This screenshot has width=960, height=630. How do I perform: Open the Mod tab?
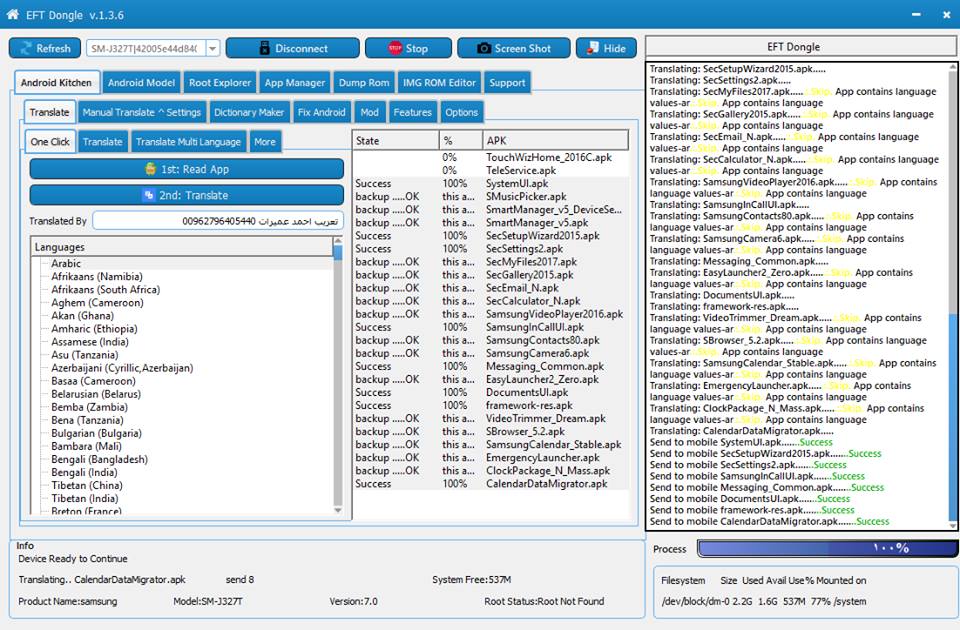point(369,113)
